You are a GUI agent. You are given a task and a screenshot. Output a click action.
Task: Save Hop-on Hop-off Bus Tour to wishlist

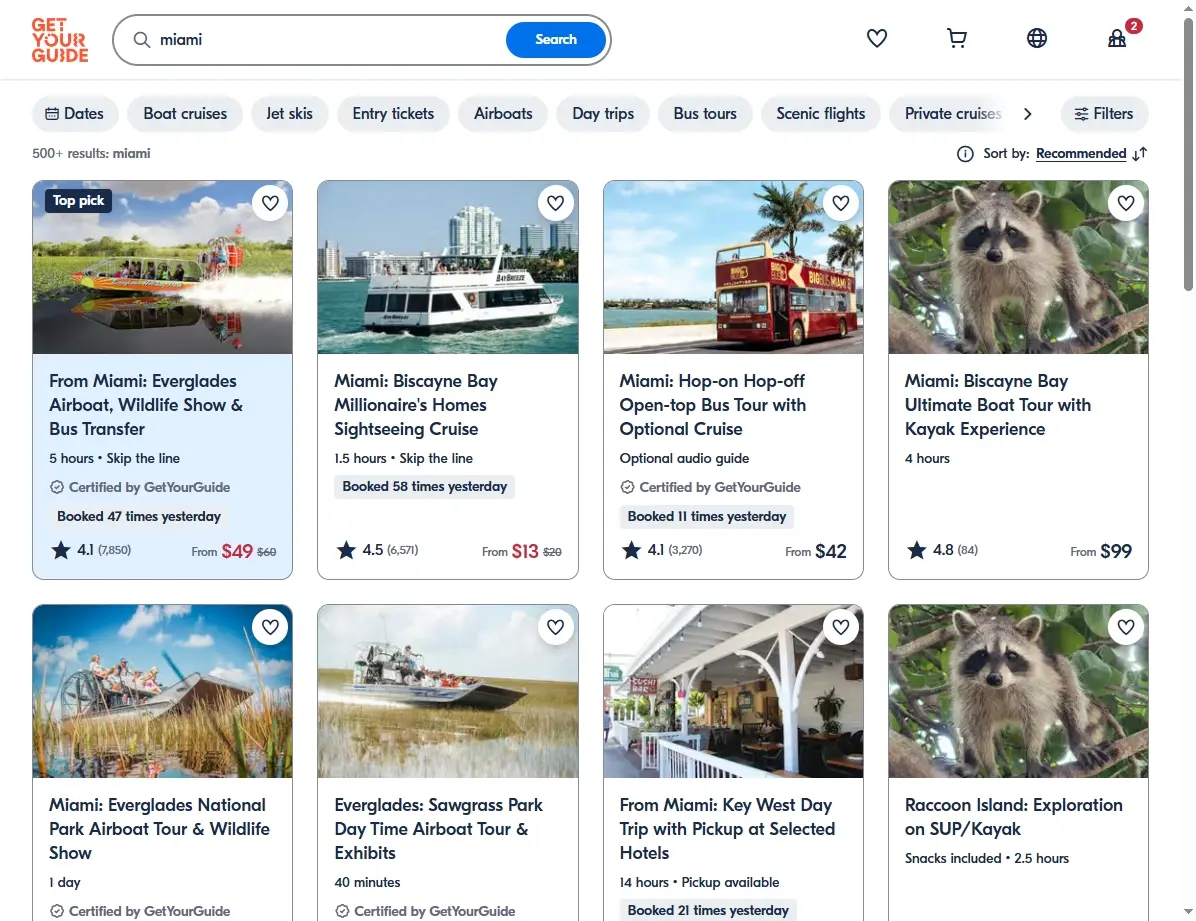[x=841, y=203]
